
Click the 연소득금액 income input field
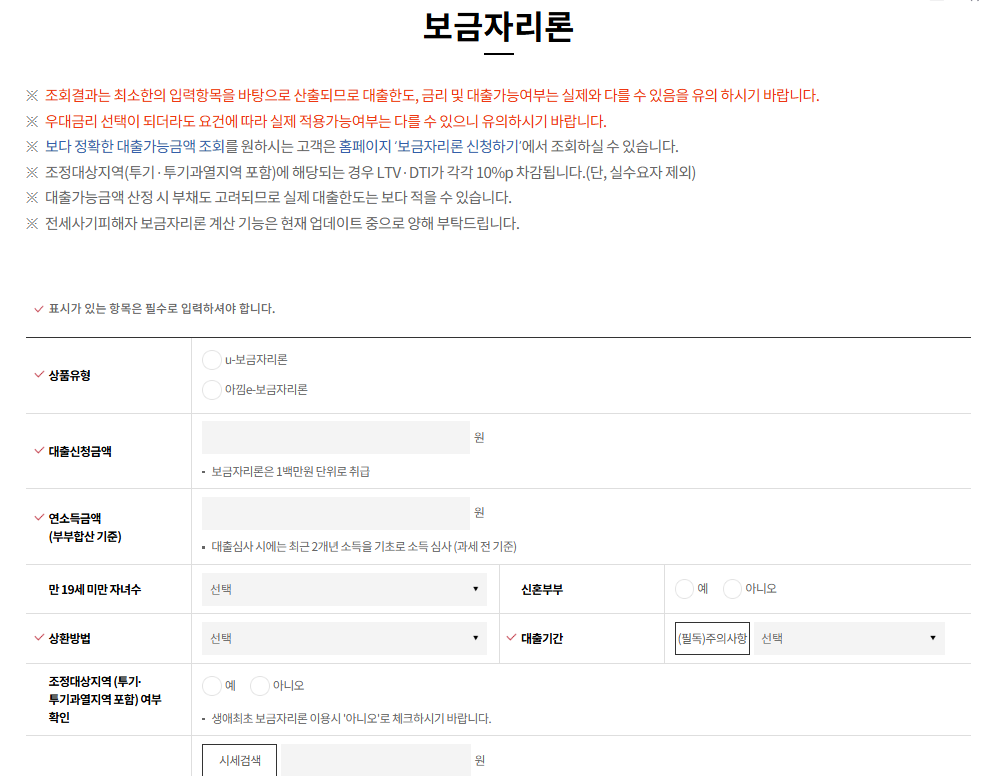coord(337,512)
